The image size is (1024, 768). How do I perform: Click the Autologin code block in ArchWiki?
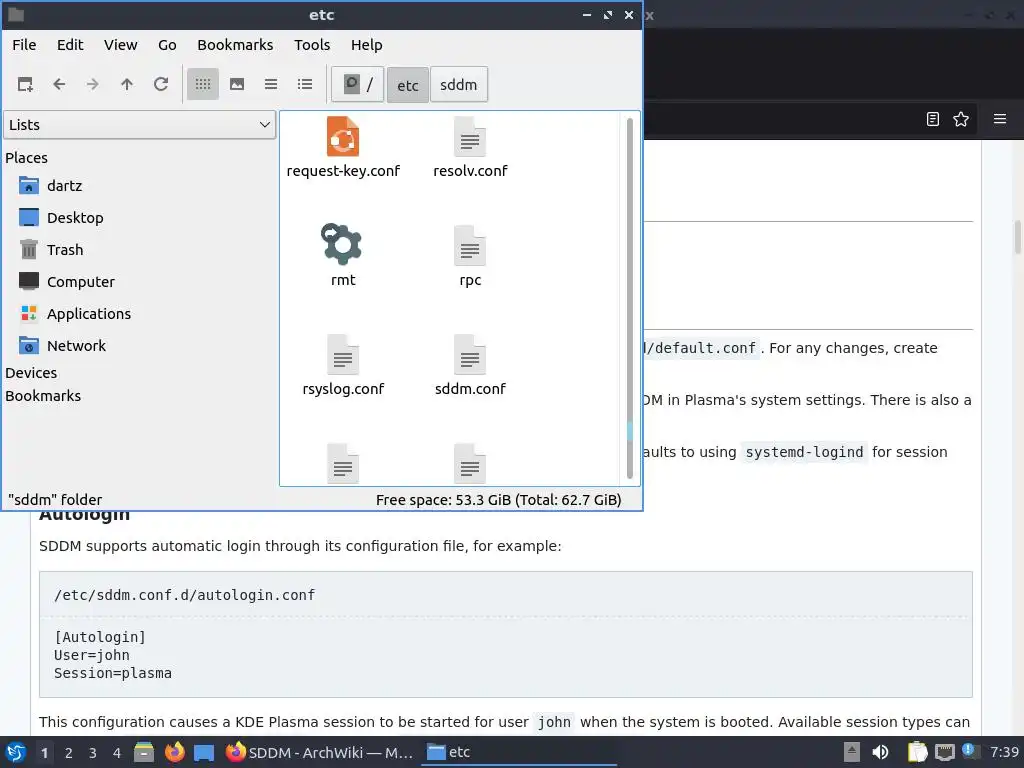click(x=505, y=634)
